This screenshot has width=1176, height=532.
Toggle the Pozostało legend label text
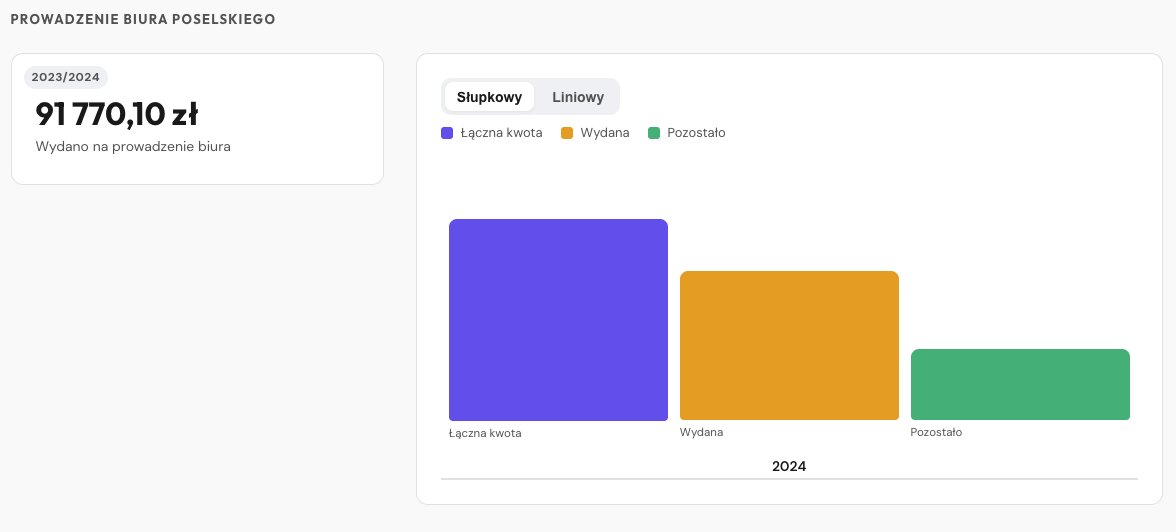click(696, 133)
